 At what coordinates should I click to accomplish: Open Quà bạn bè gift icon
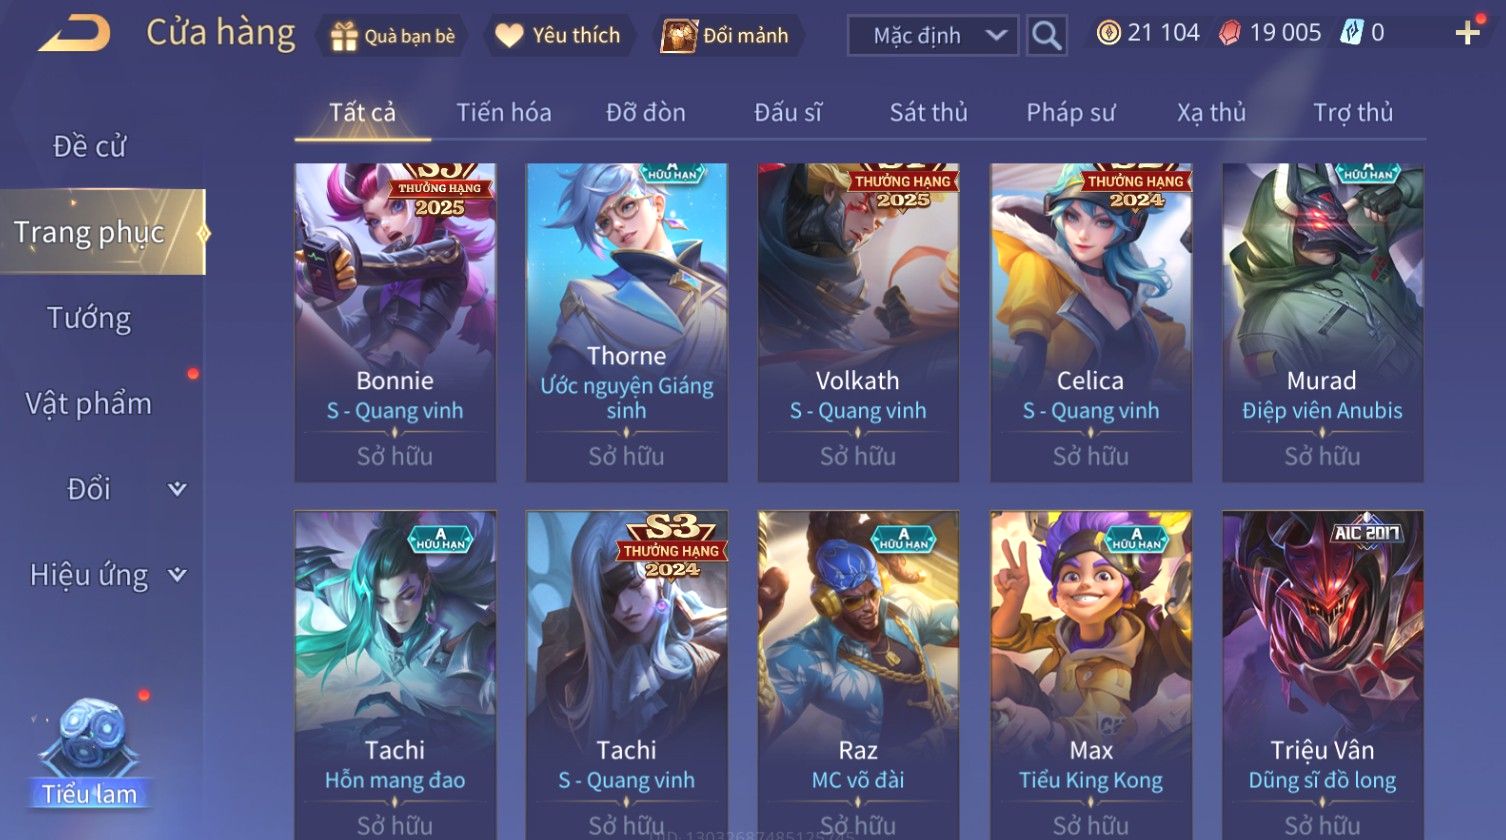(x=344, y=36)
